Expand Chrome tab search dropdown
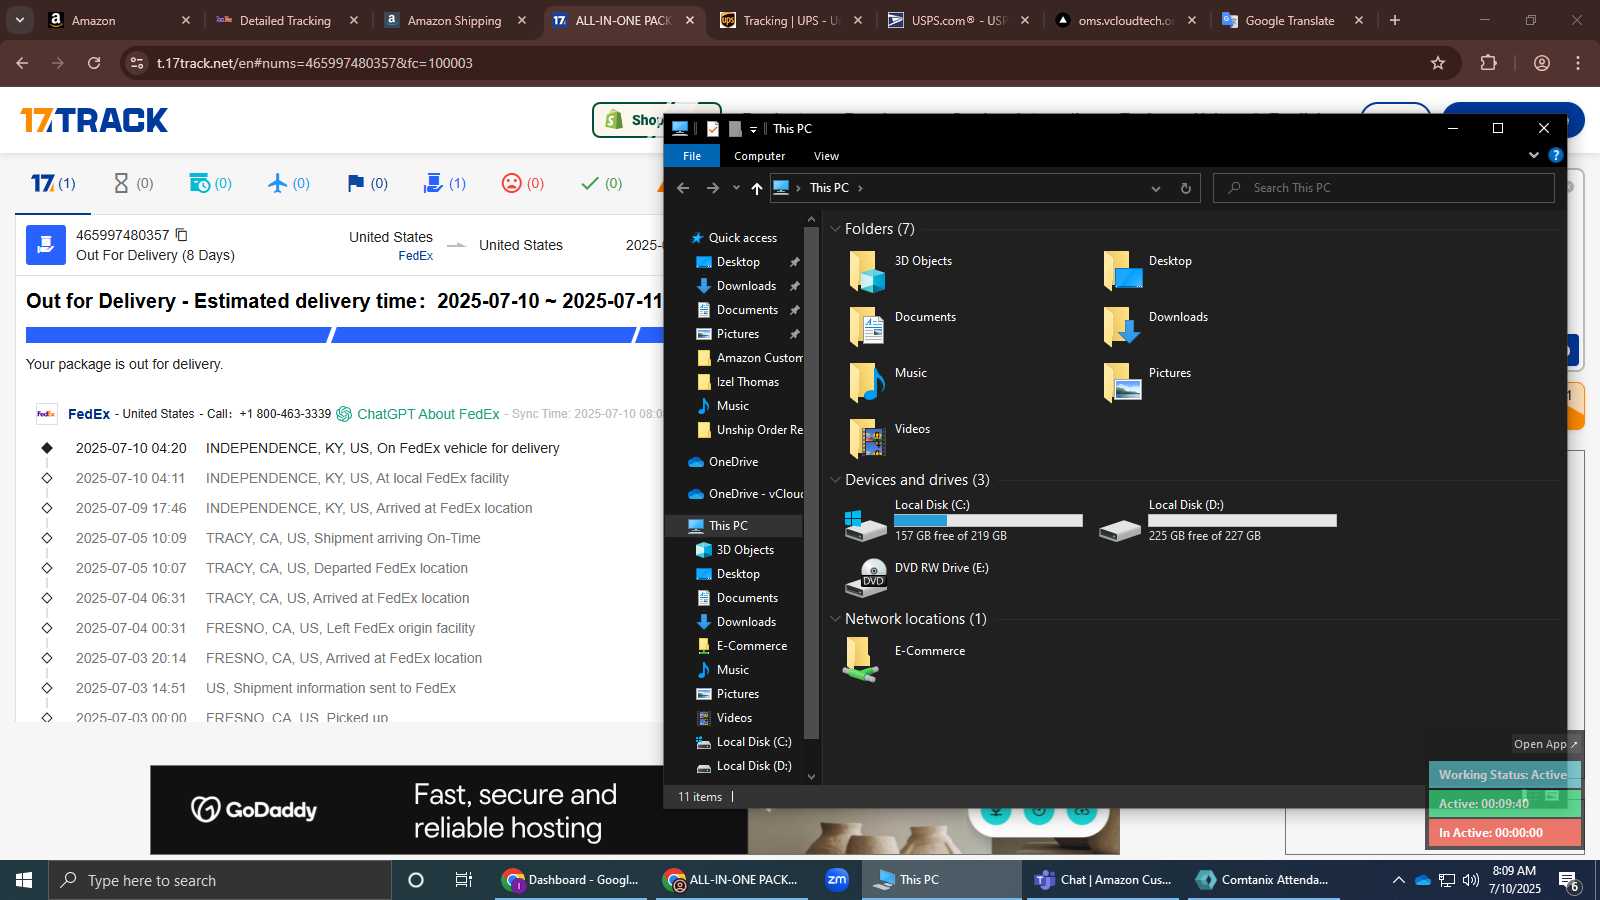Screen dimensions: 1600x900 tap(20, 20)
